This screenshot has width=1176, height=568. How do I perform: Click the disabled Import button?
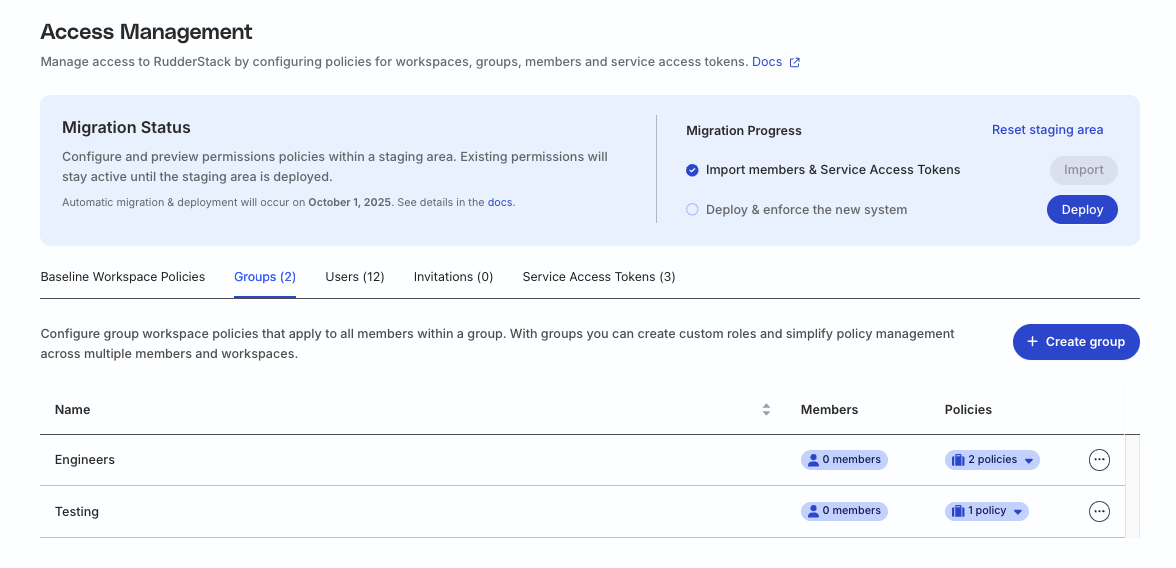[x=1084, y=170]
